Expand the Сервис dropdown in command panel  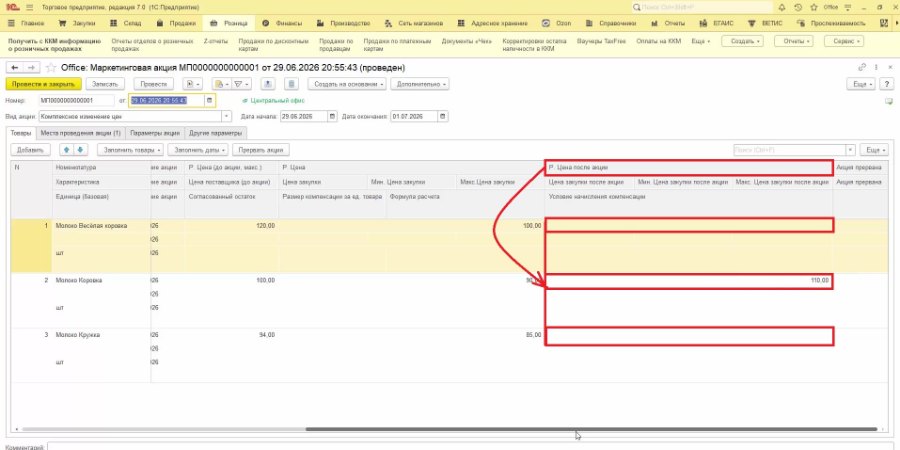click(844, 41)
